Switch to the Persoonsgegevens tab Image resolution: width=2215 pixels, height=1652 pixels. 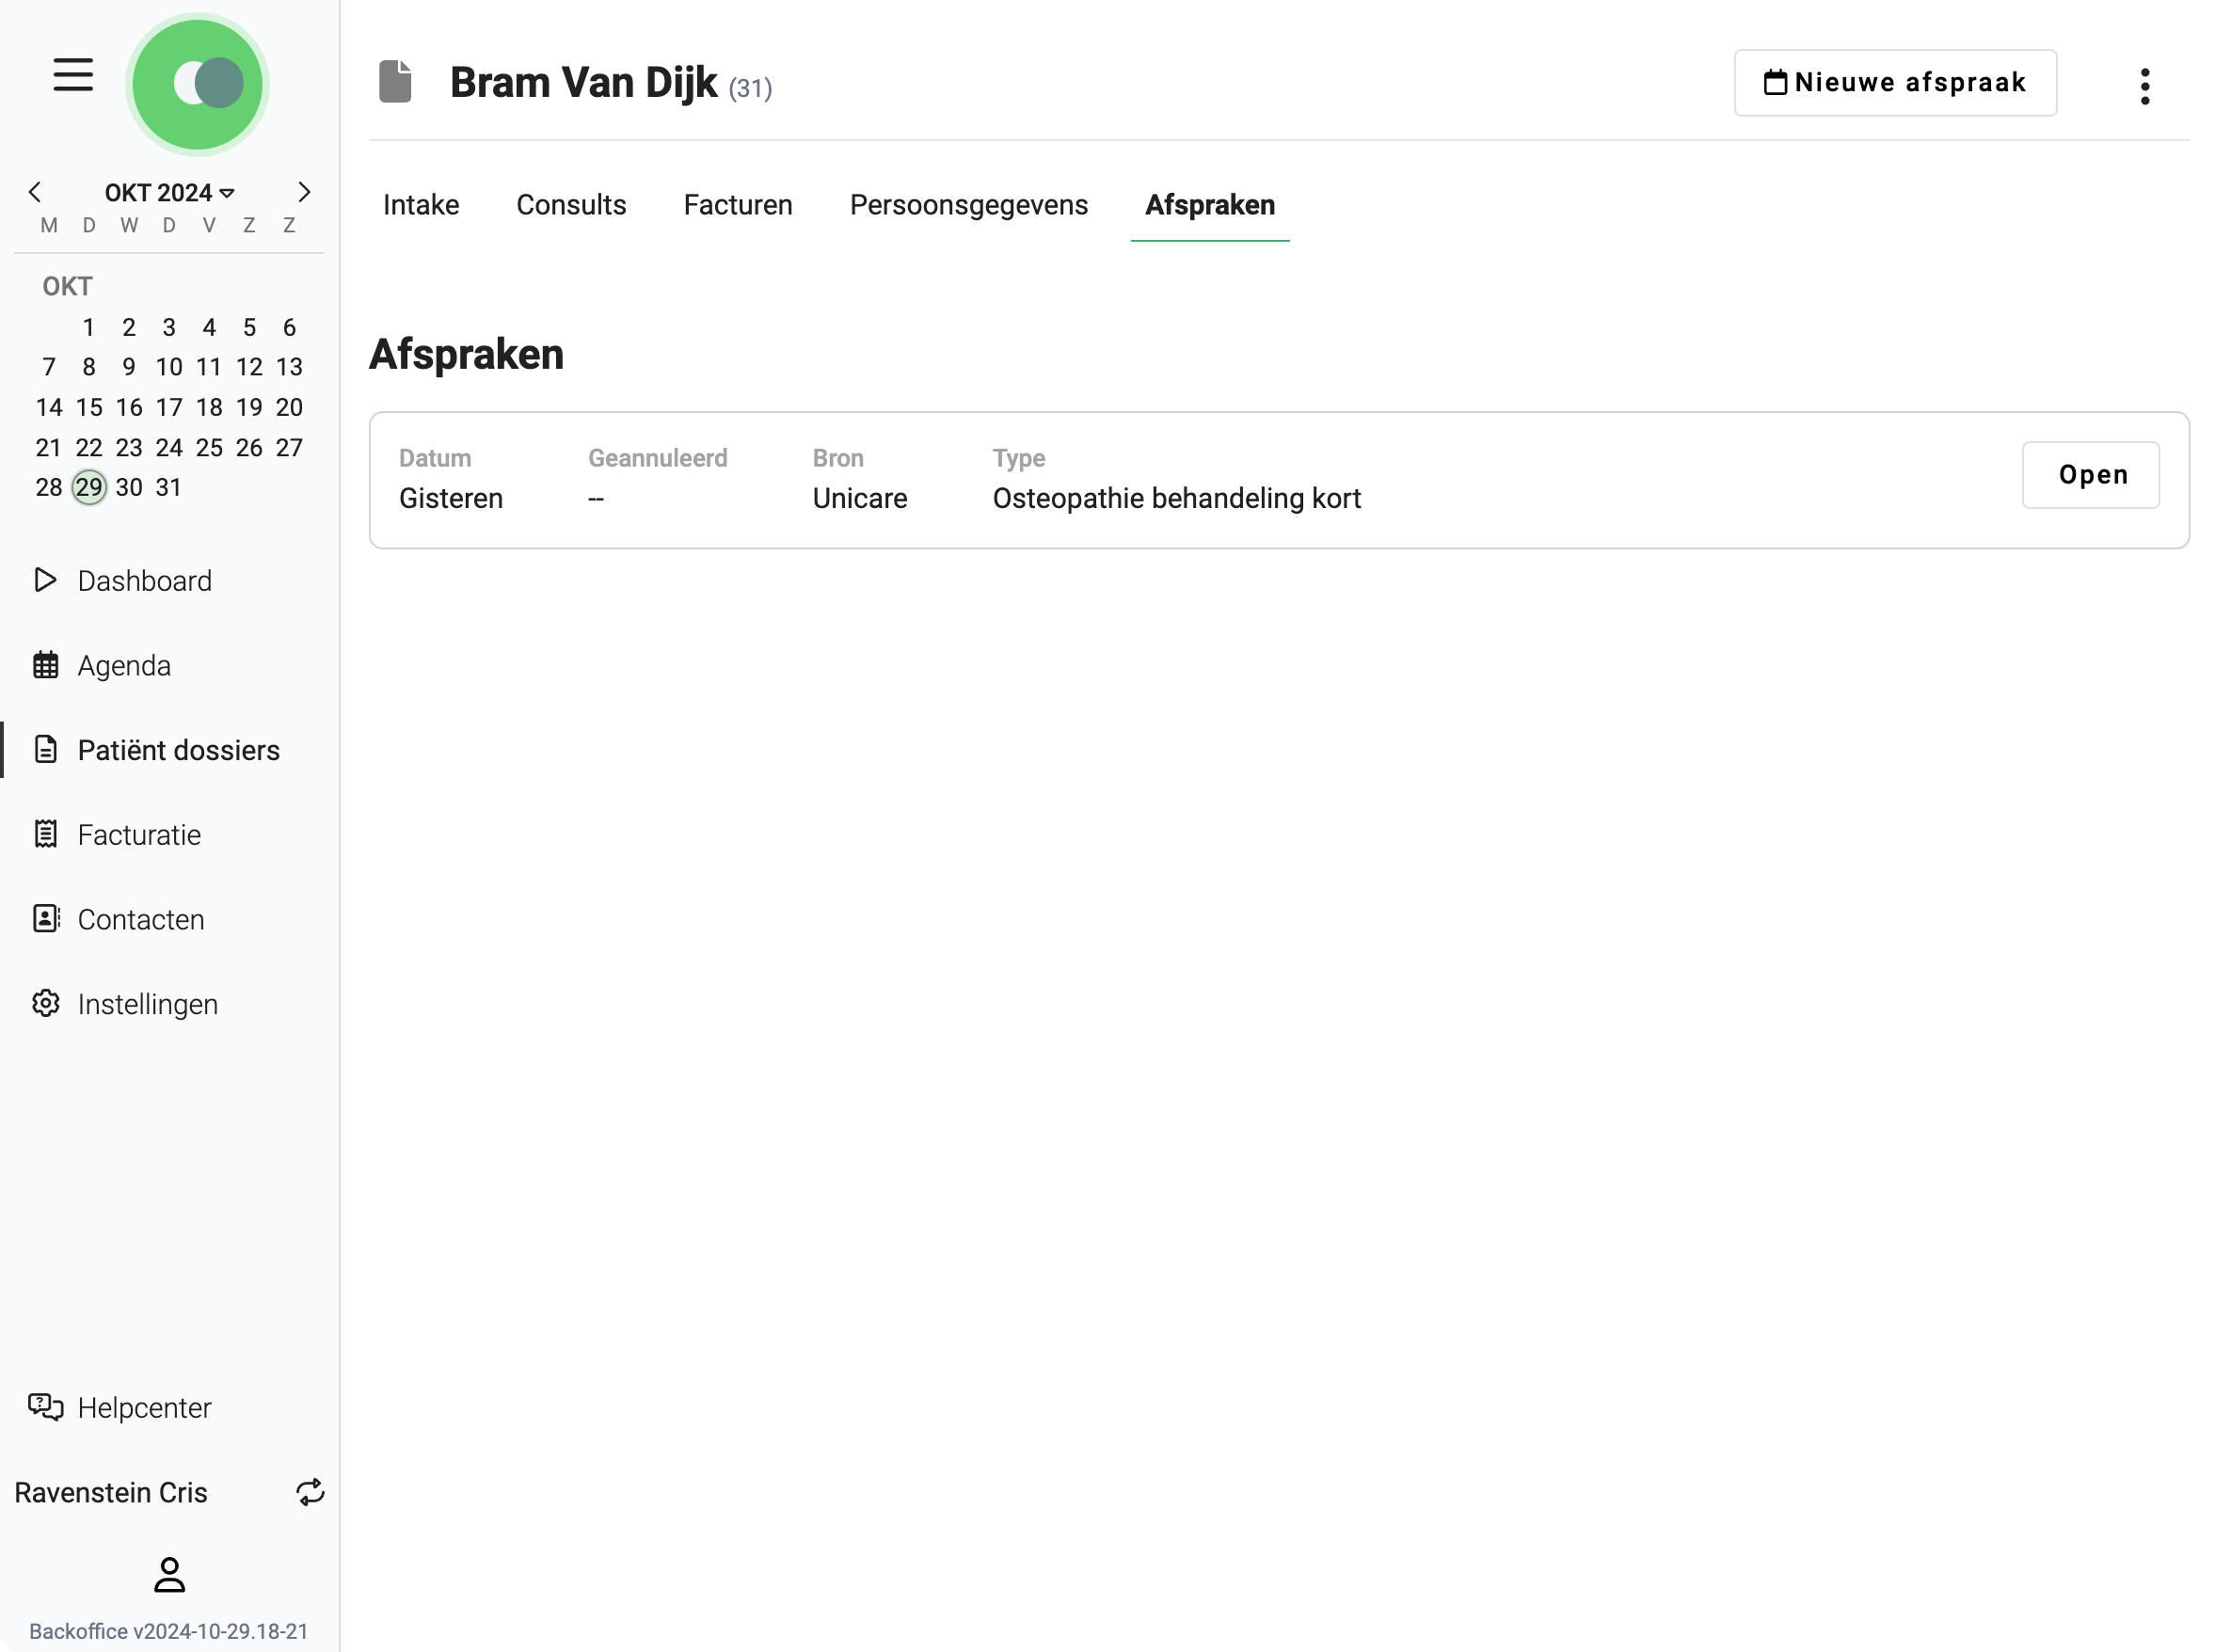click(x=968, y=205)
